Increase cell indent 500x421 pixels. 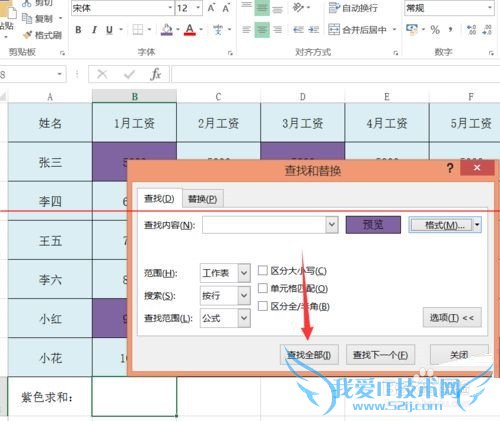[314, 30]
